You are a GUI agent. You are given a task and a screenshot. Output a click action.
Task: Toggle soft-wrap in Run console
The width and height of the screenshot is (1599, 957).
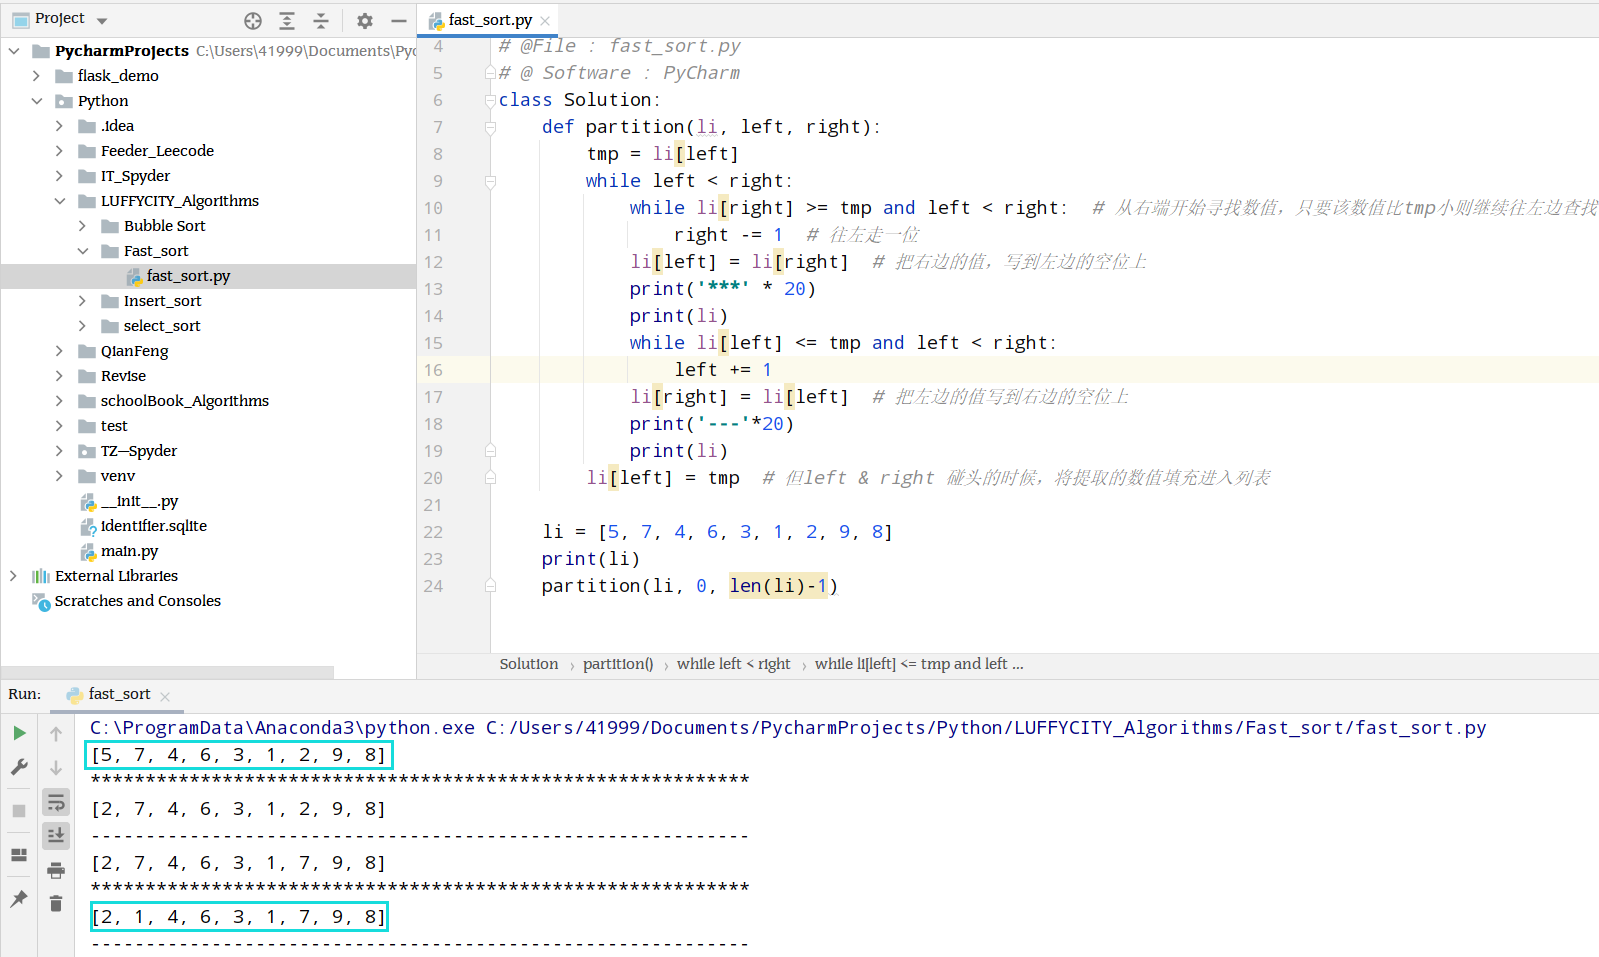[x=56, y=802]
